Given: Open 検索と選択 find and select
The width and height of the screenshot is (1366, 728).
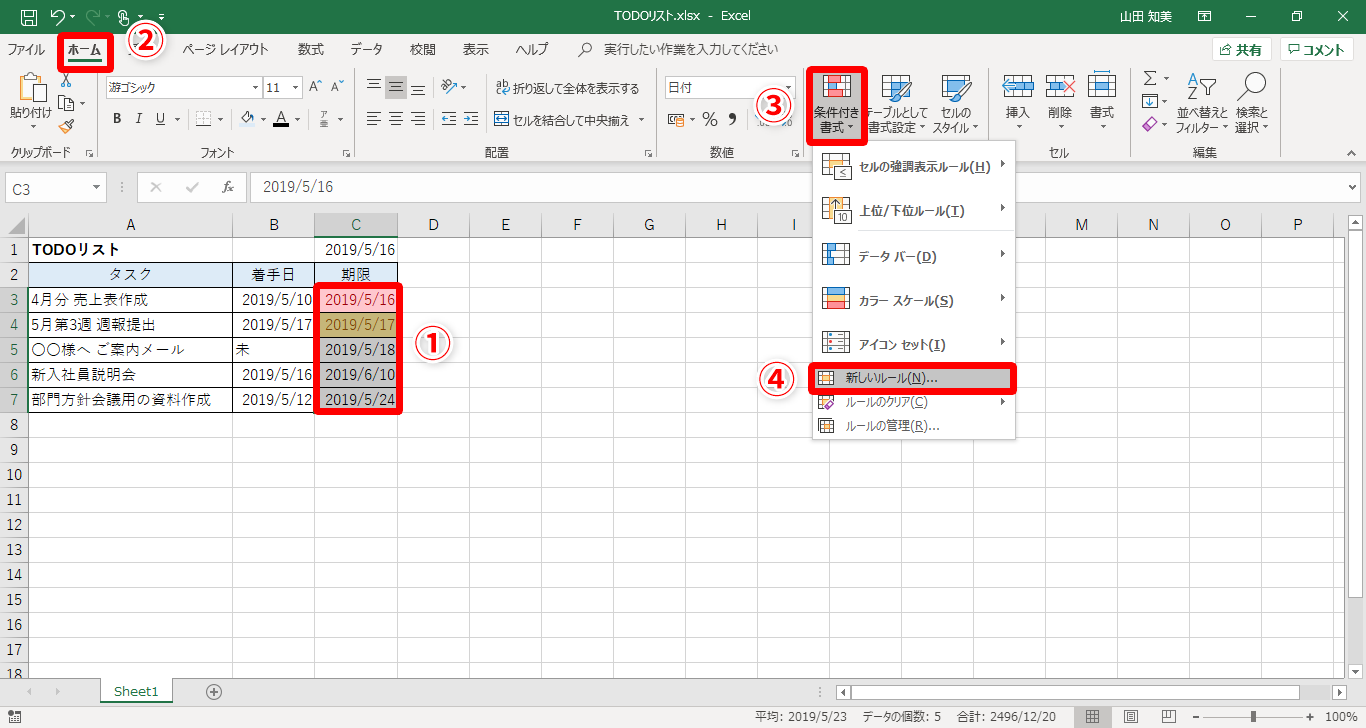Looking at the screenshot, I should click(x=1251, y=104).
